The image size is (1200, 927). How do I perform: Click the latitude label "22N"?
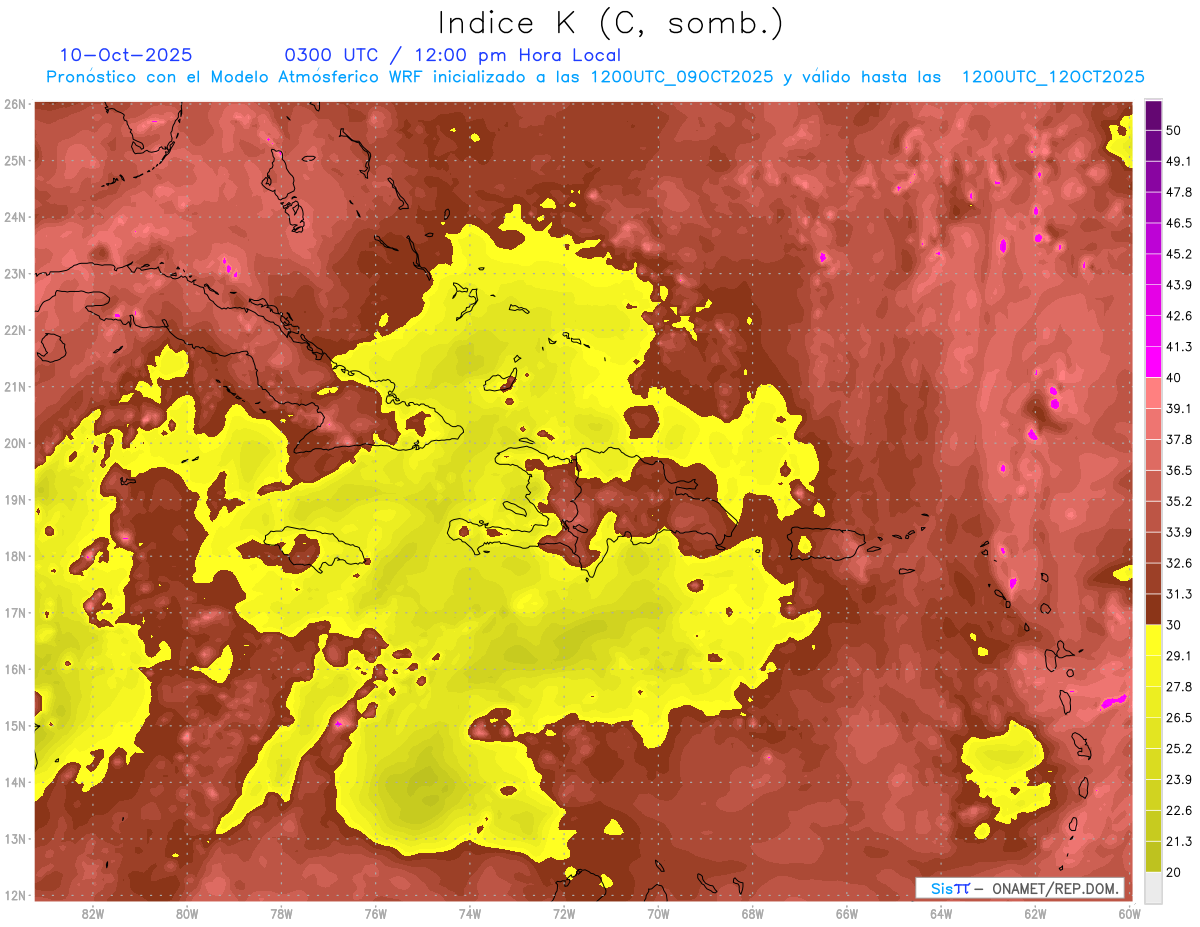15,330
